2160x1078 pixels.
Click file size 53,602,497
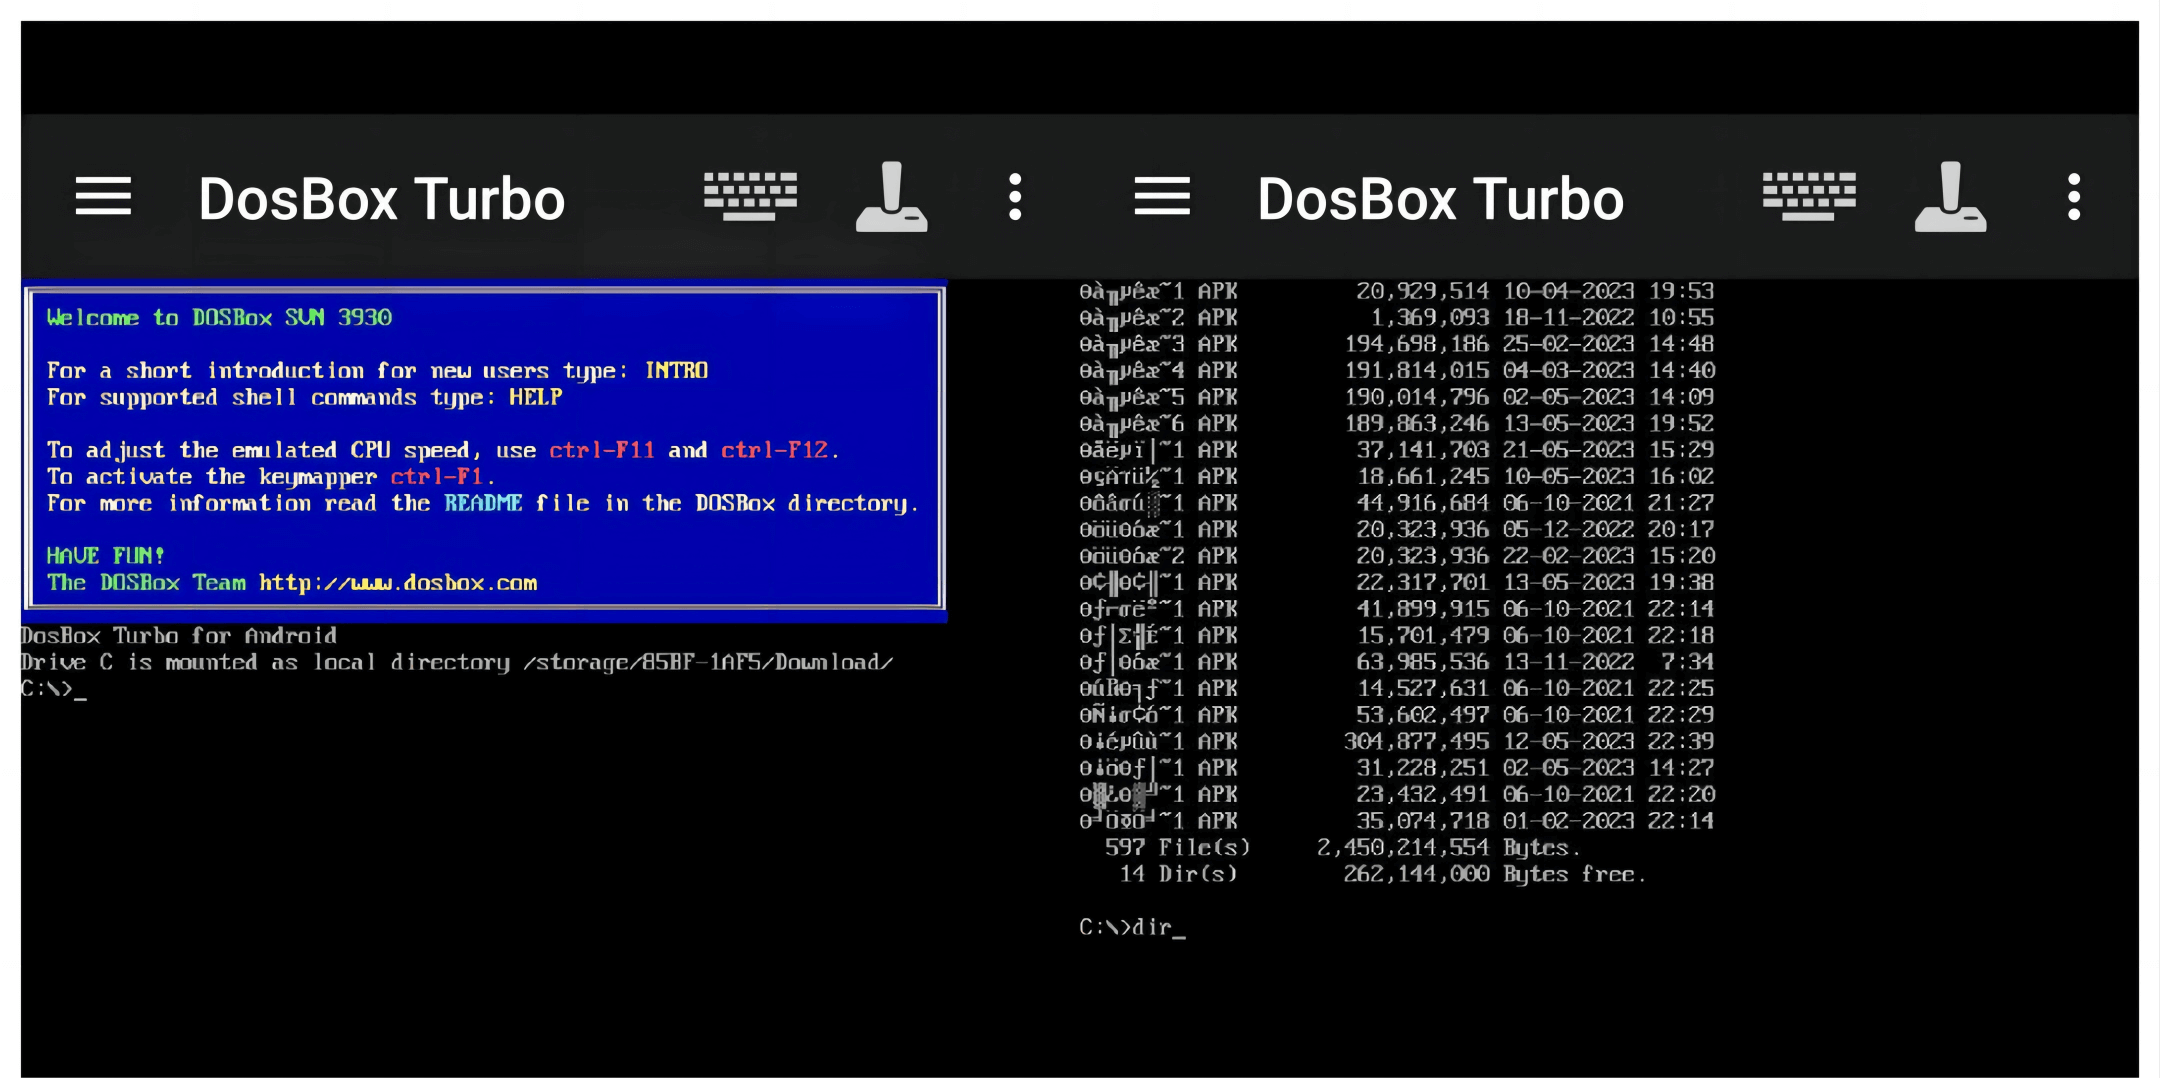(x=1422, y=715)
